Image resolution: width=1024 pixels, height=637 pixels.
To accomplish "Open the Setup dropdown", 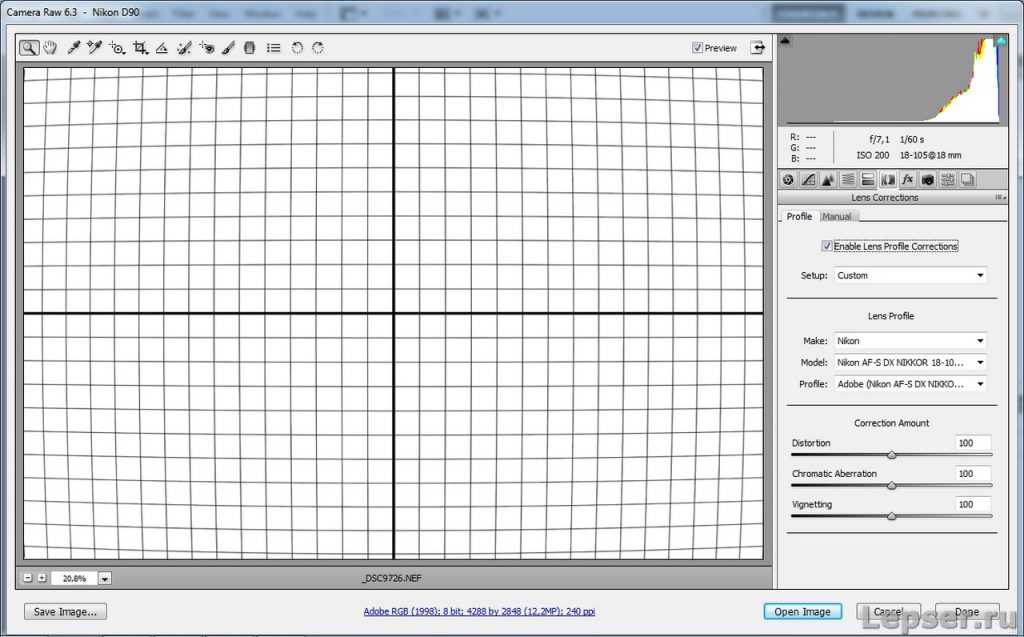I will 910,275.
